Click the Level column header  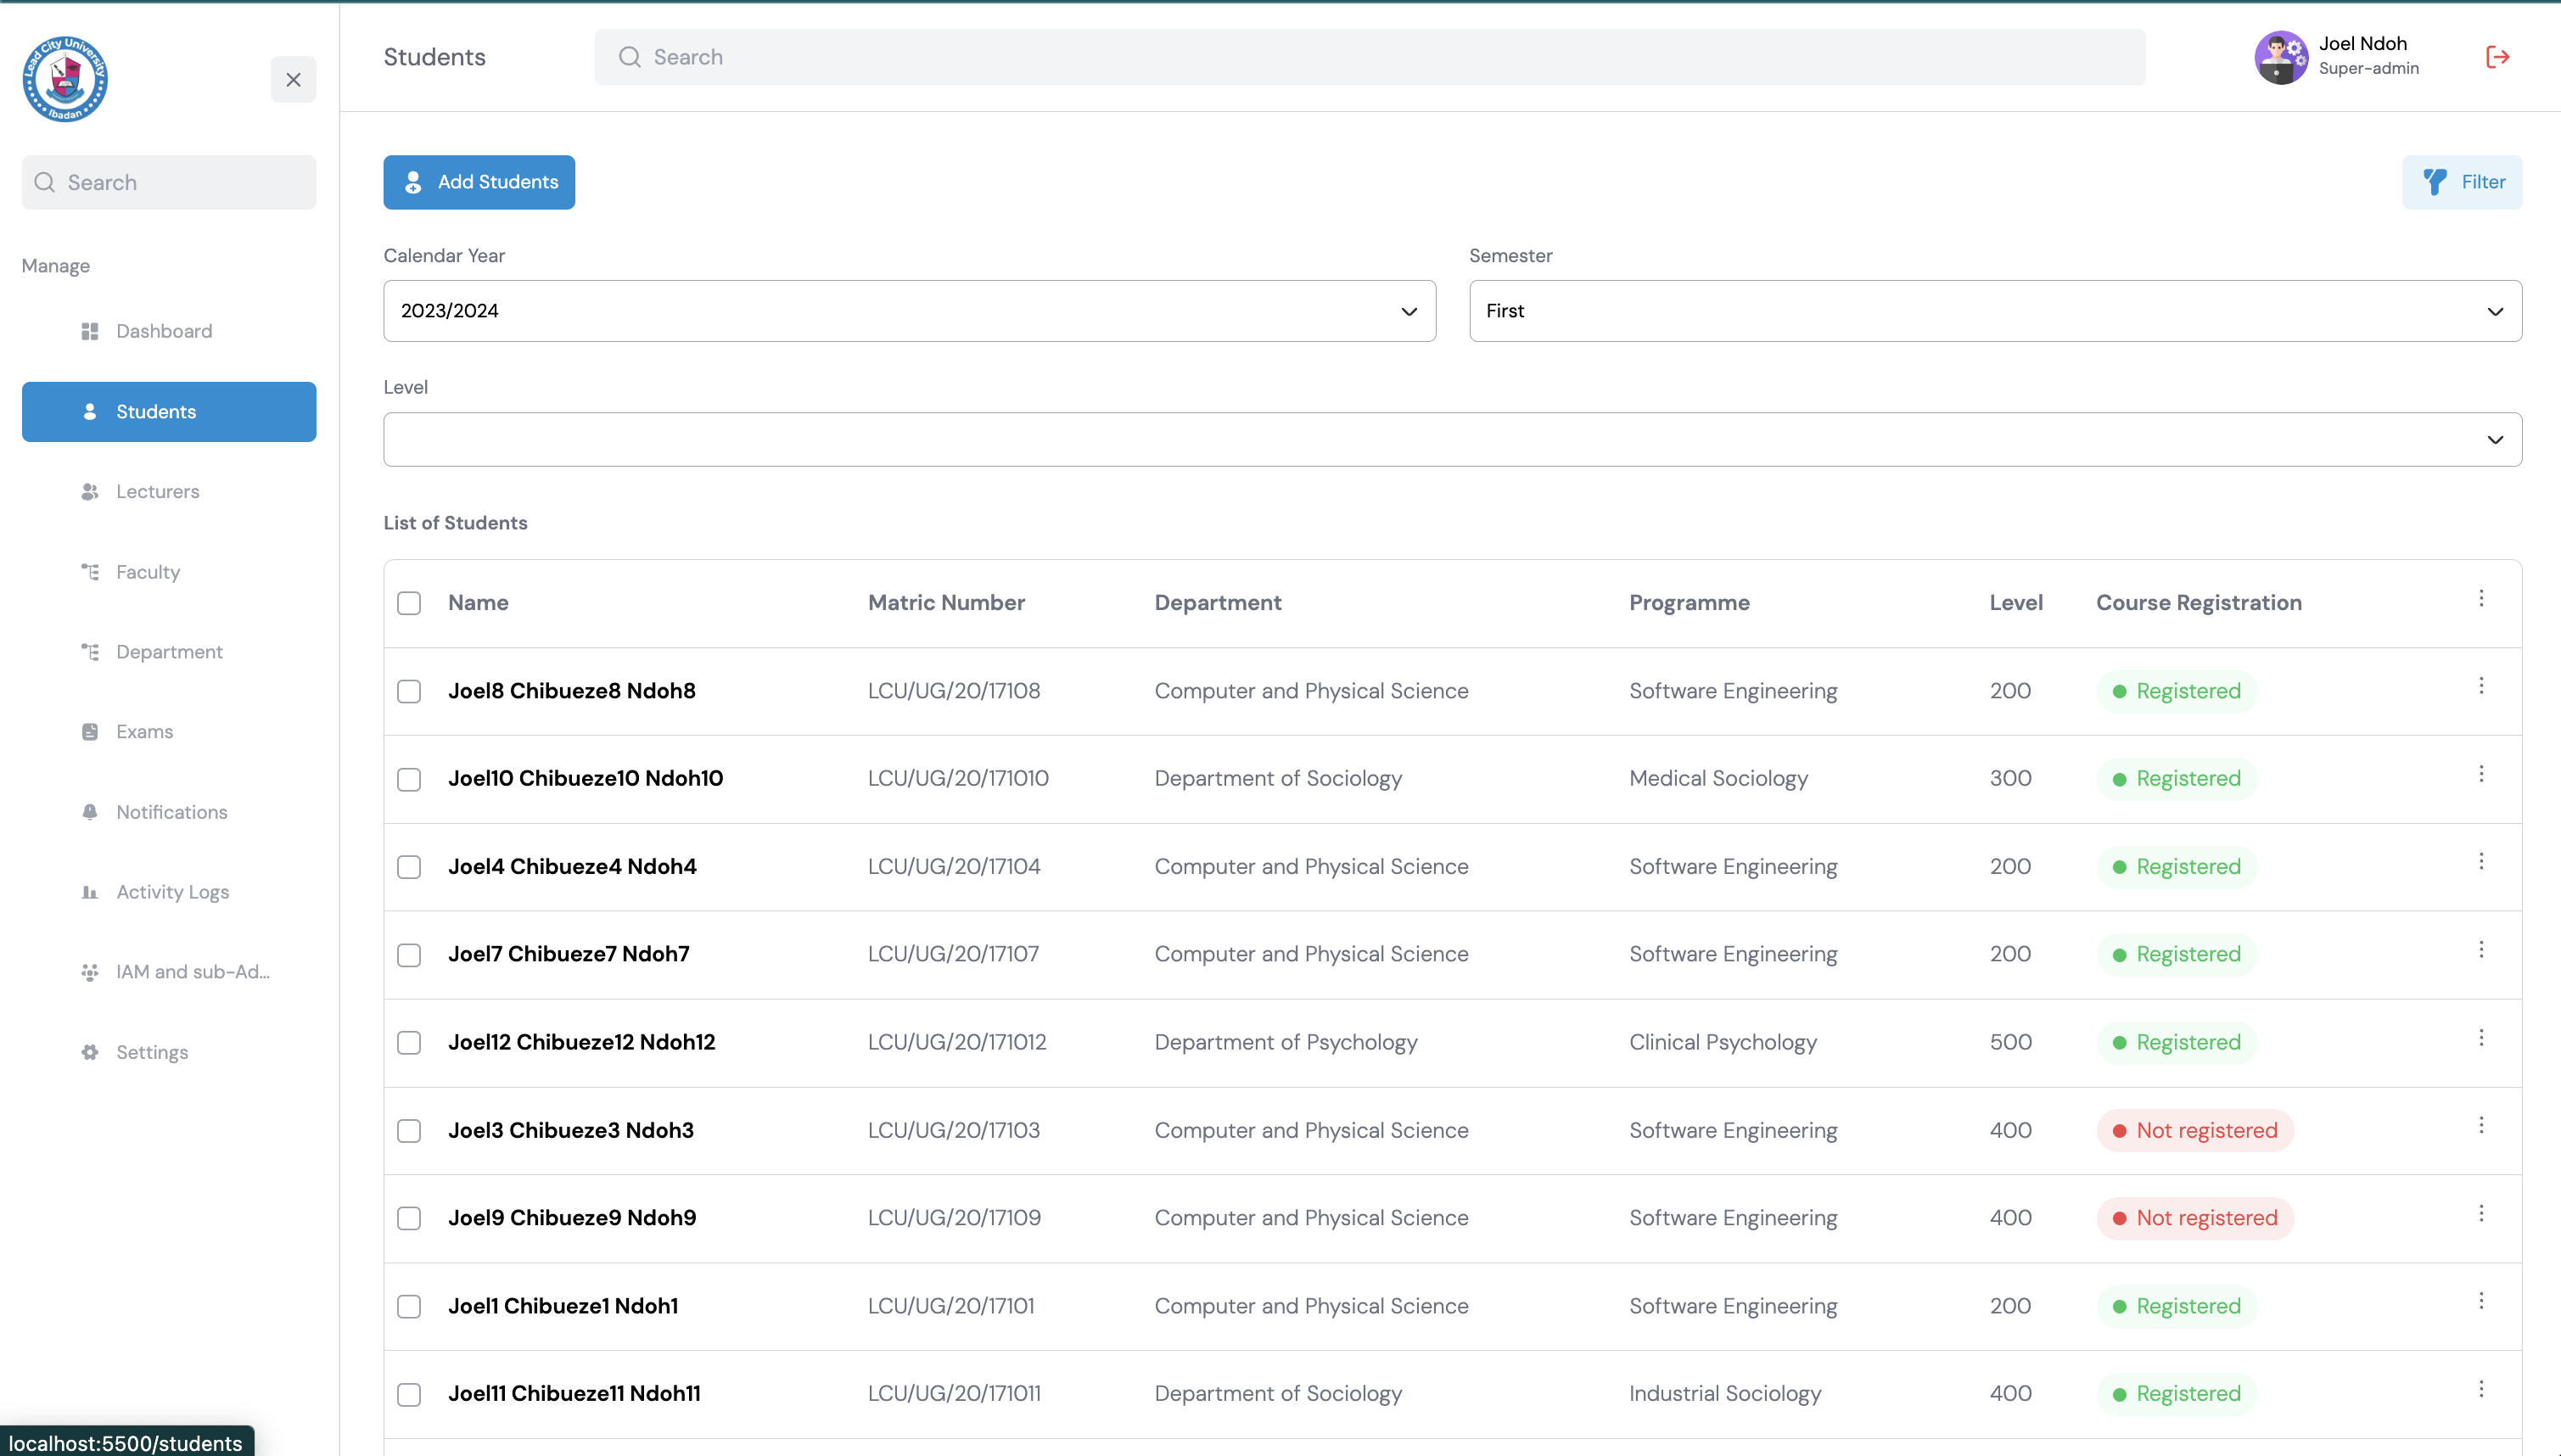[x=2016, y=603]
